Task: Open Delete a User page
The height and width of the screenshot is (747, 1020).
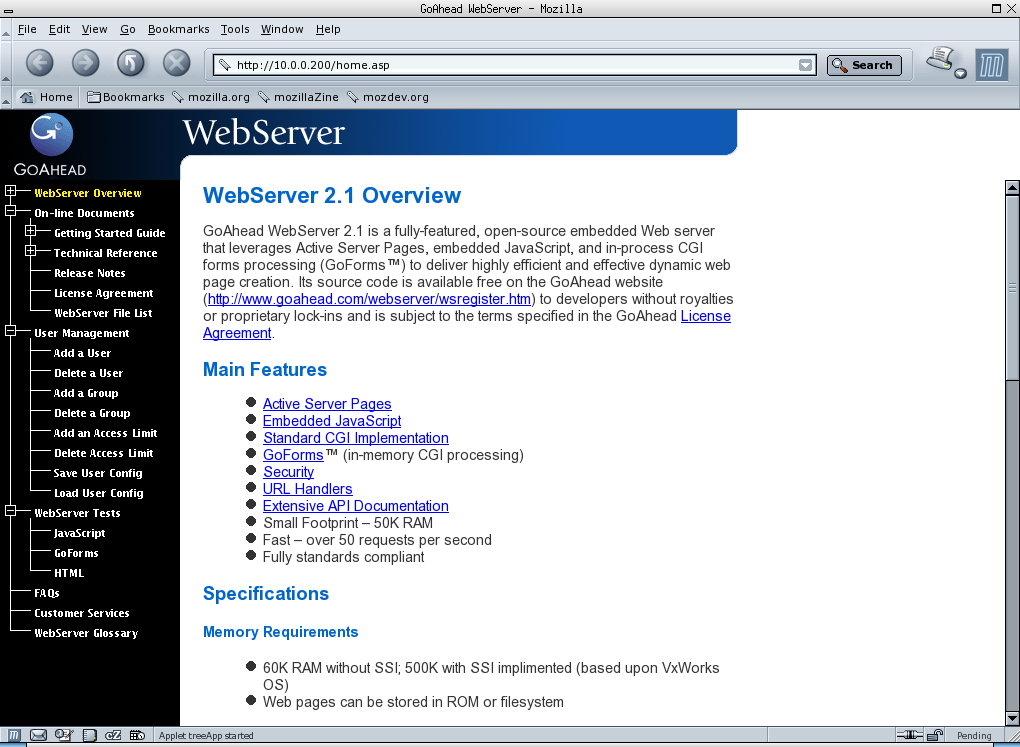Action: 88,374
